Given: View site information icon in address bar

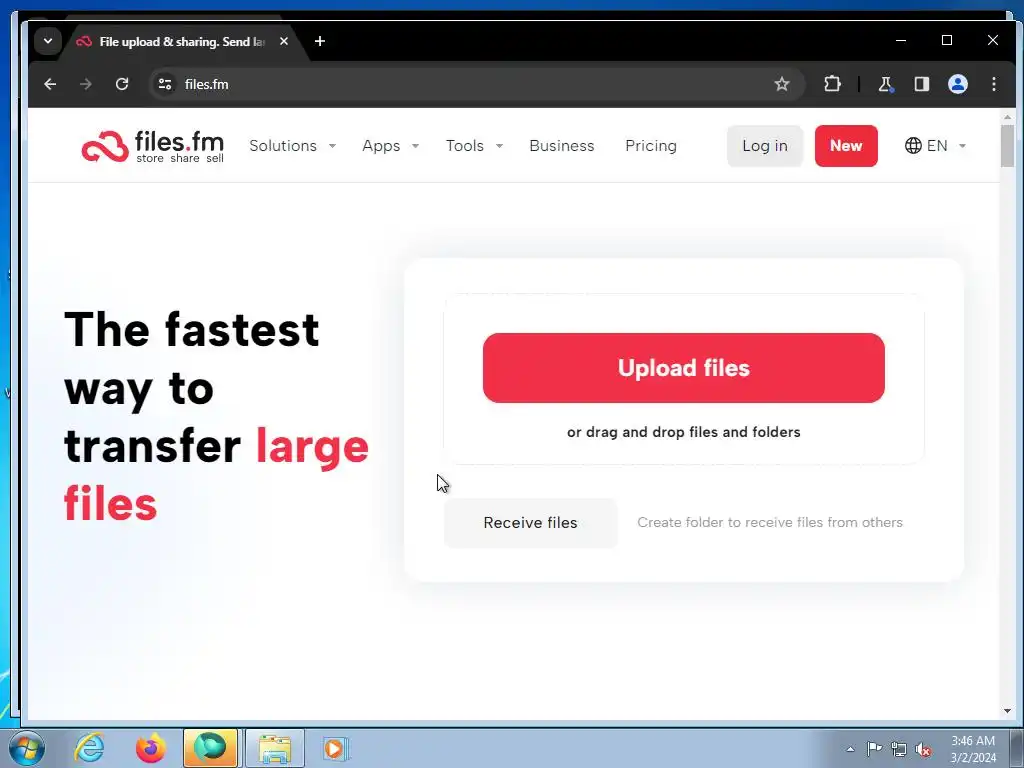Looking at the screenshot, I should 165,84.
